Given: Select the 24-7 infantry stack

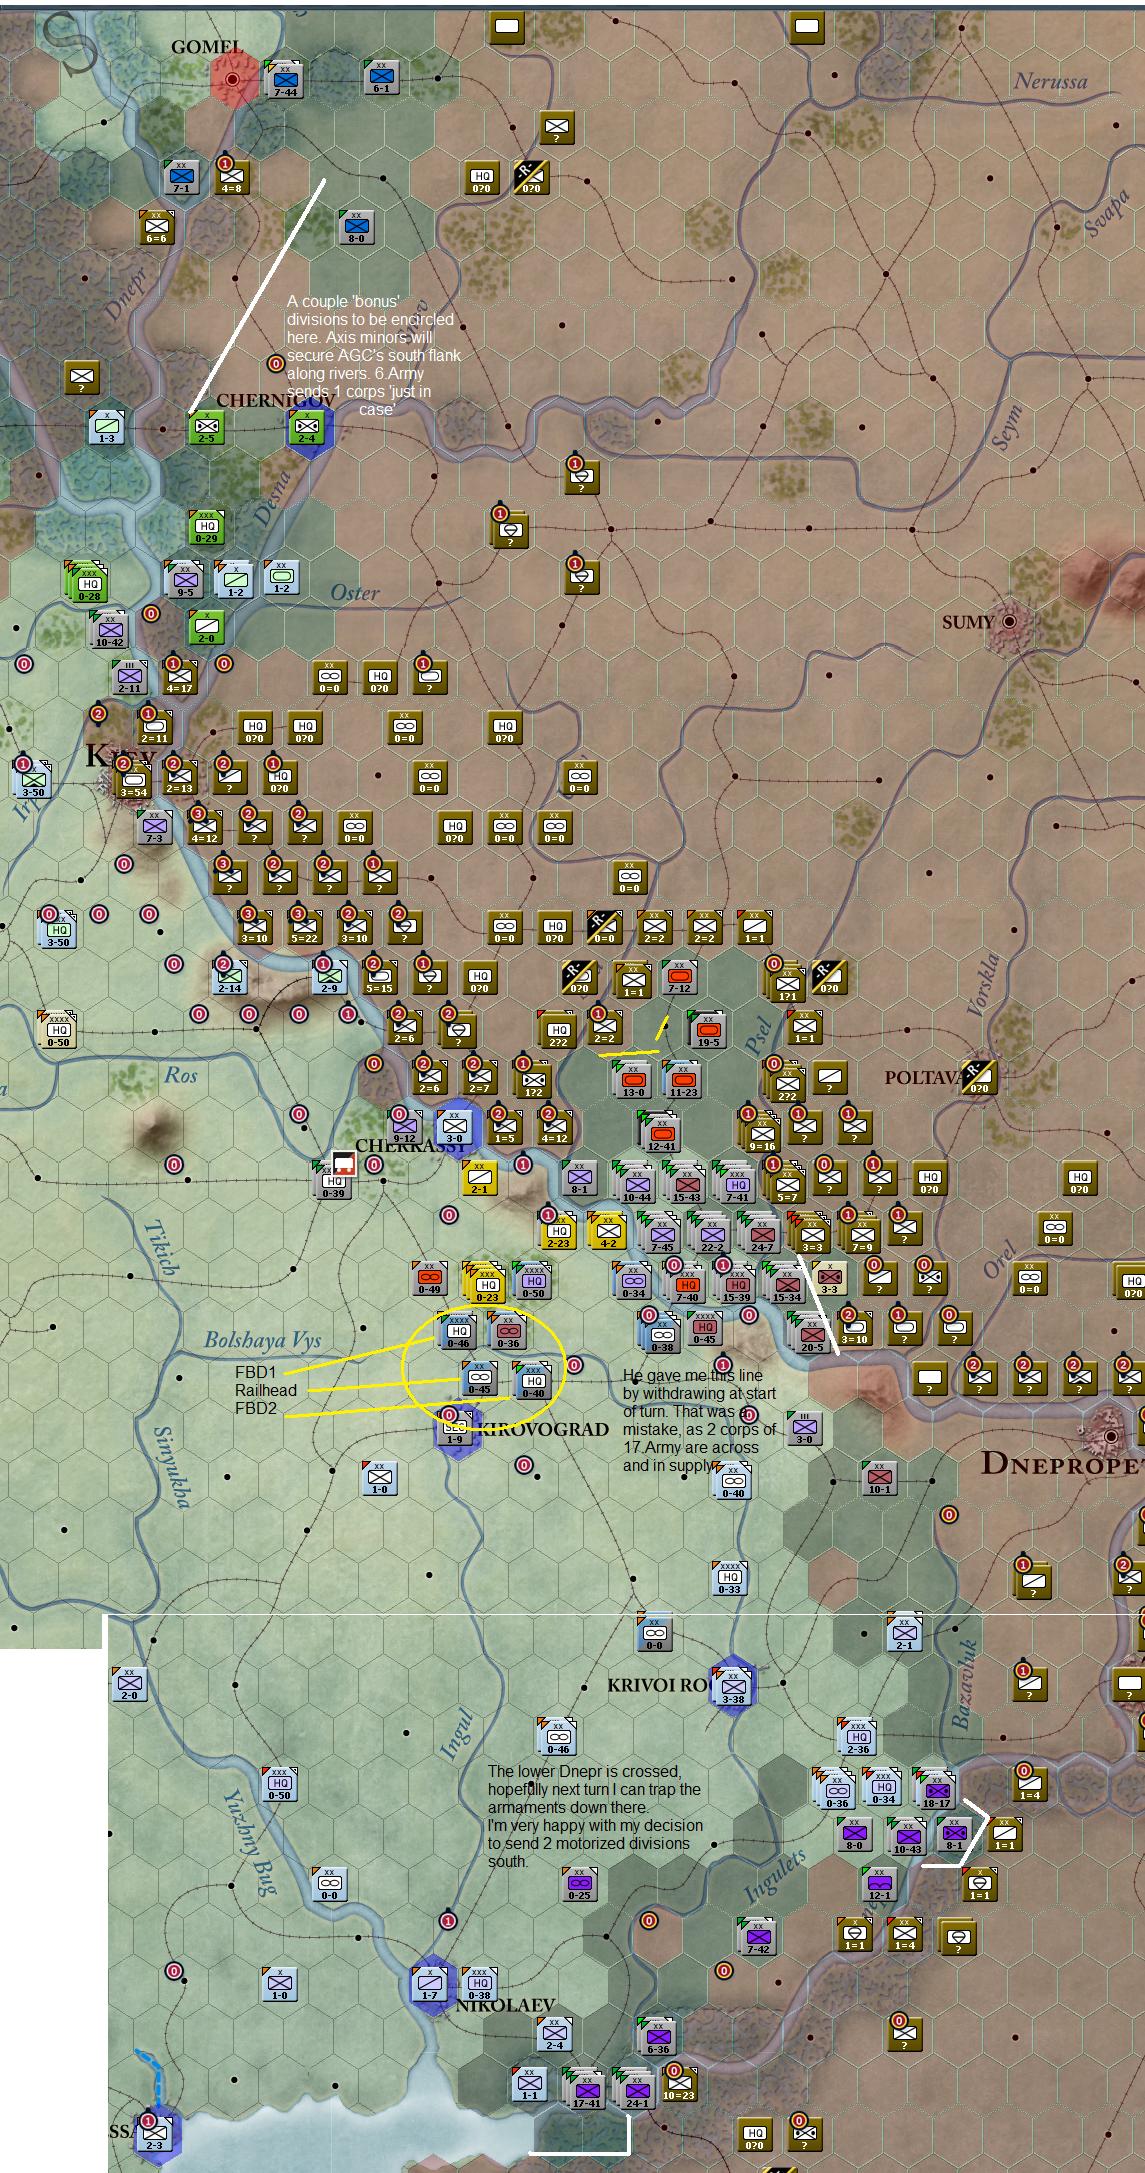Looking at the screenshot, I should tap(760, 1233).
